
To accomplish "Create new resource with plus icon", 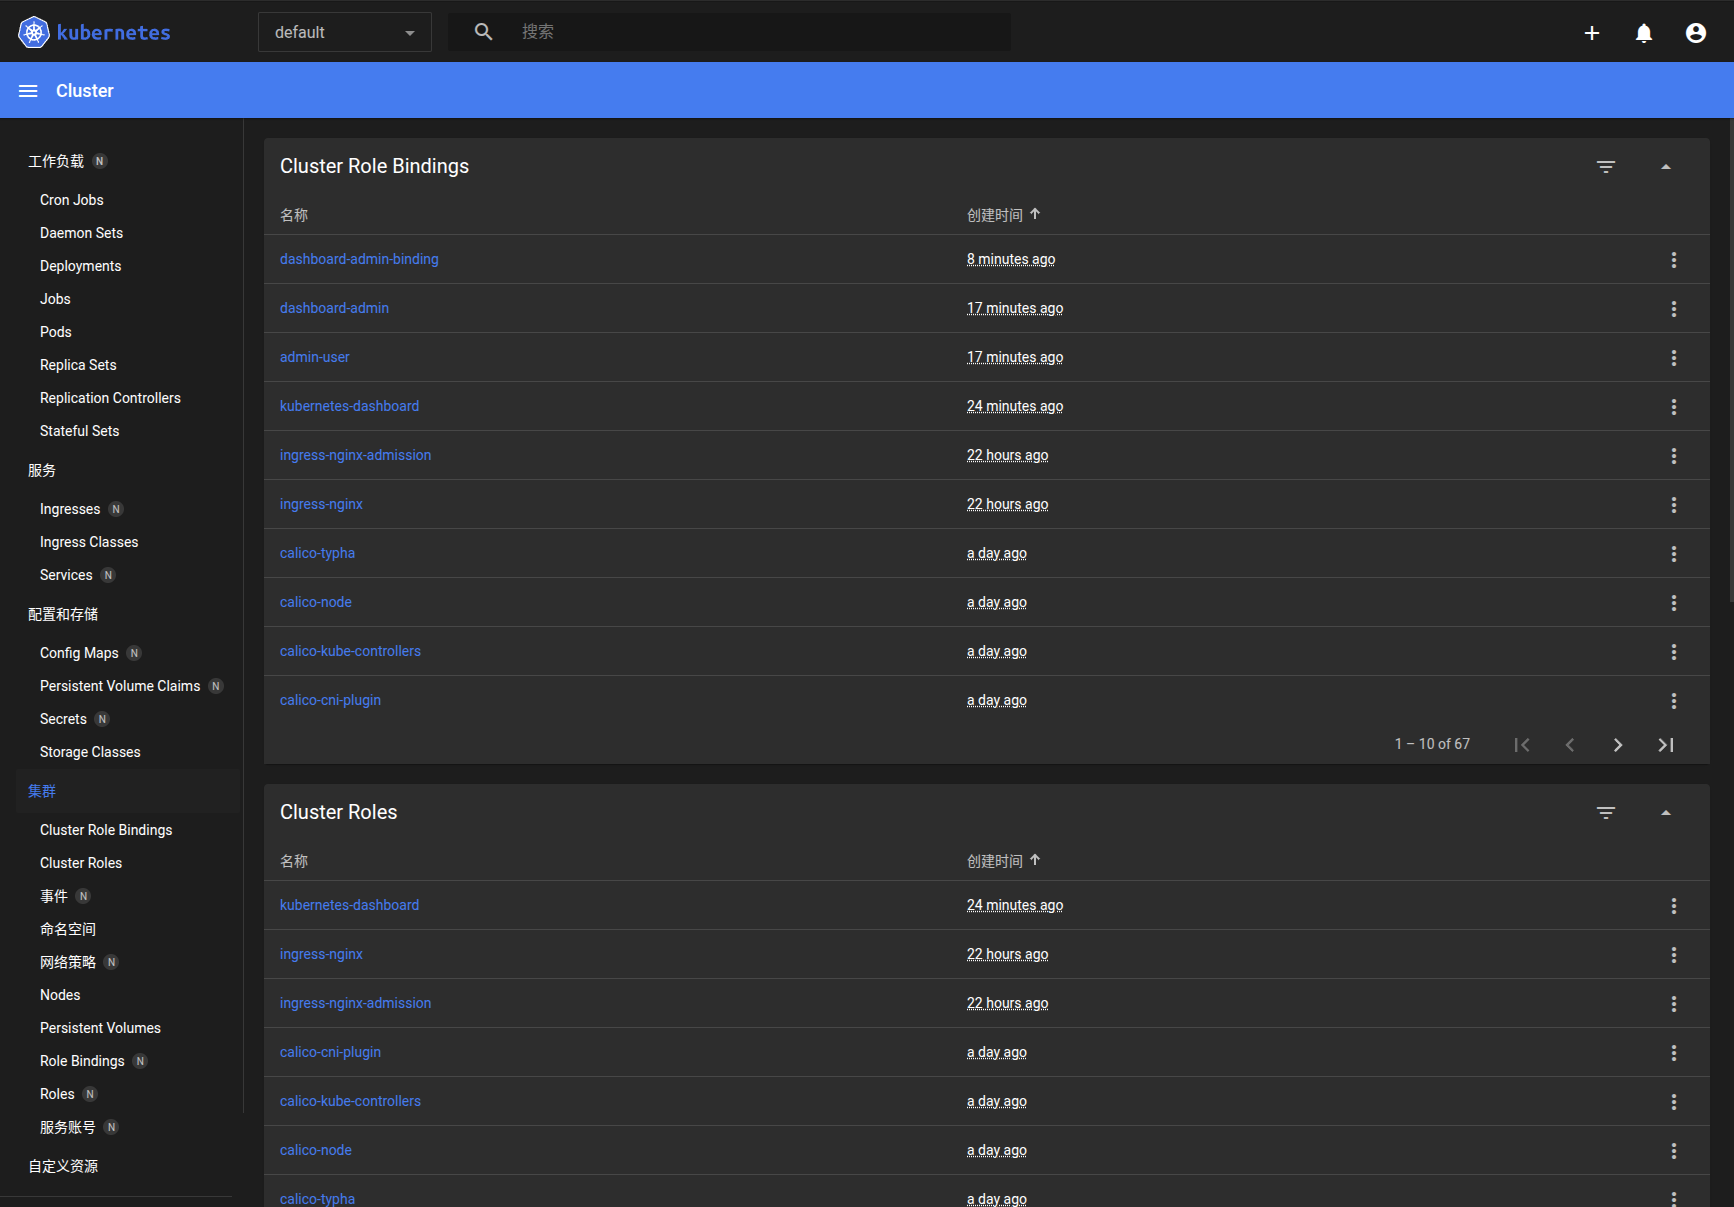I will click(x=1592, y=33).
